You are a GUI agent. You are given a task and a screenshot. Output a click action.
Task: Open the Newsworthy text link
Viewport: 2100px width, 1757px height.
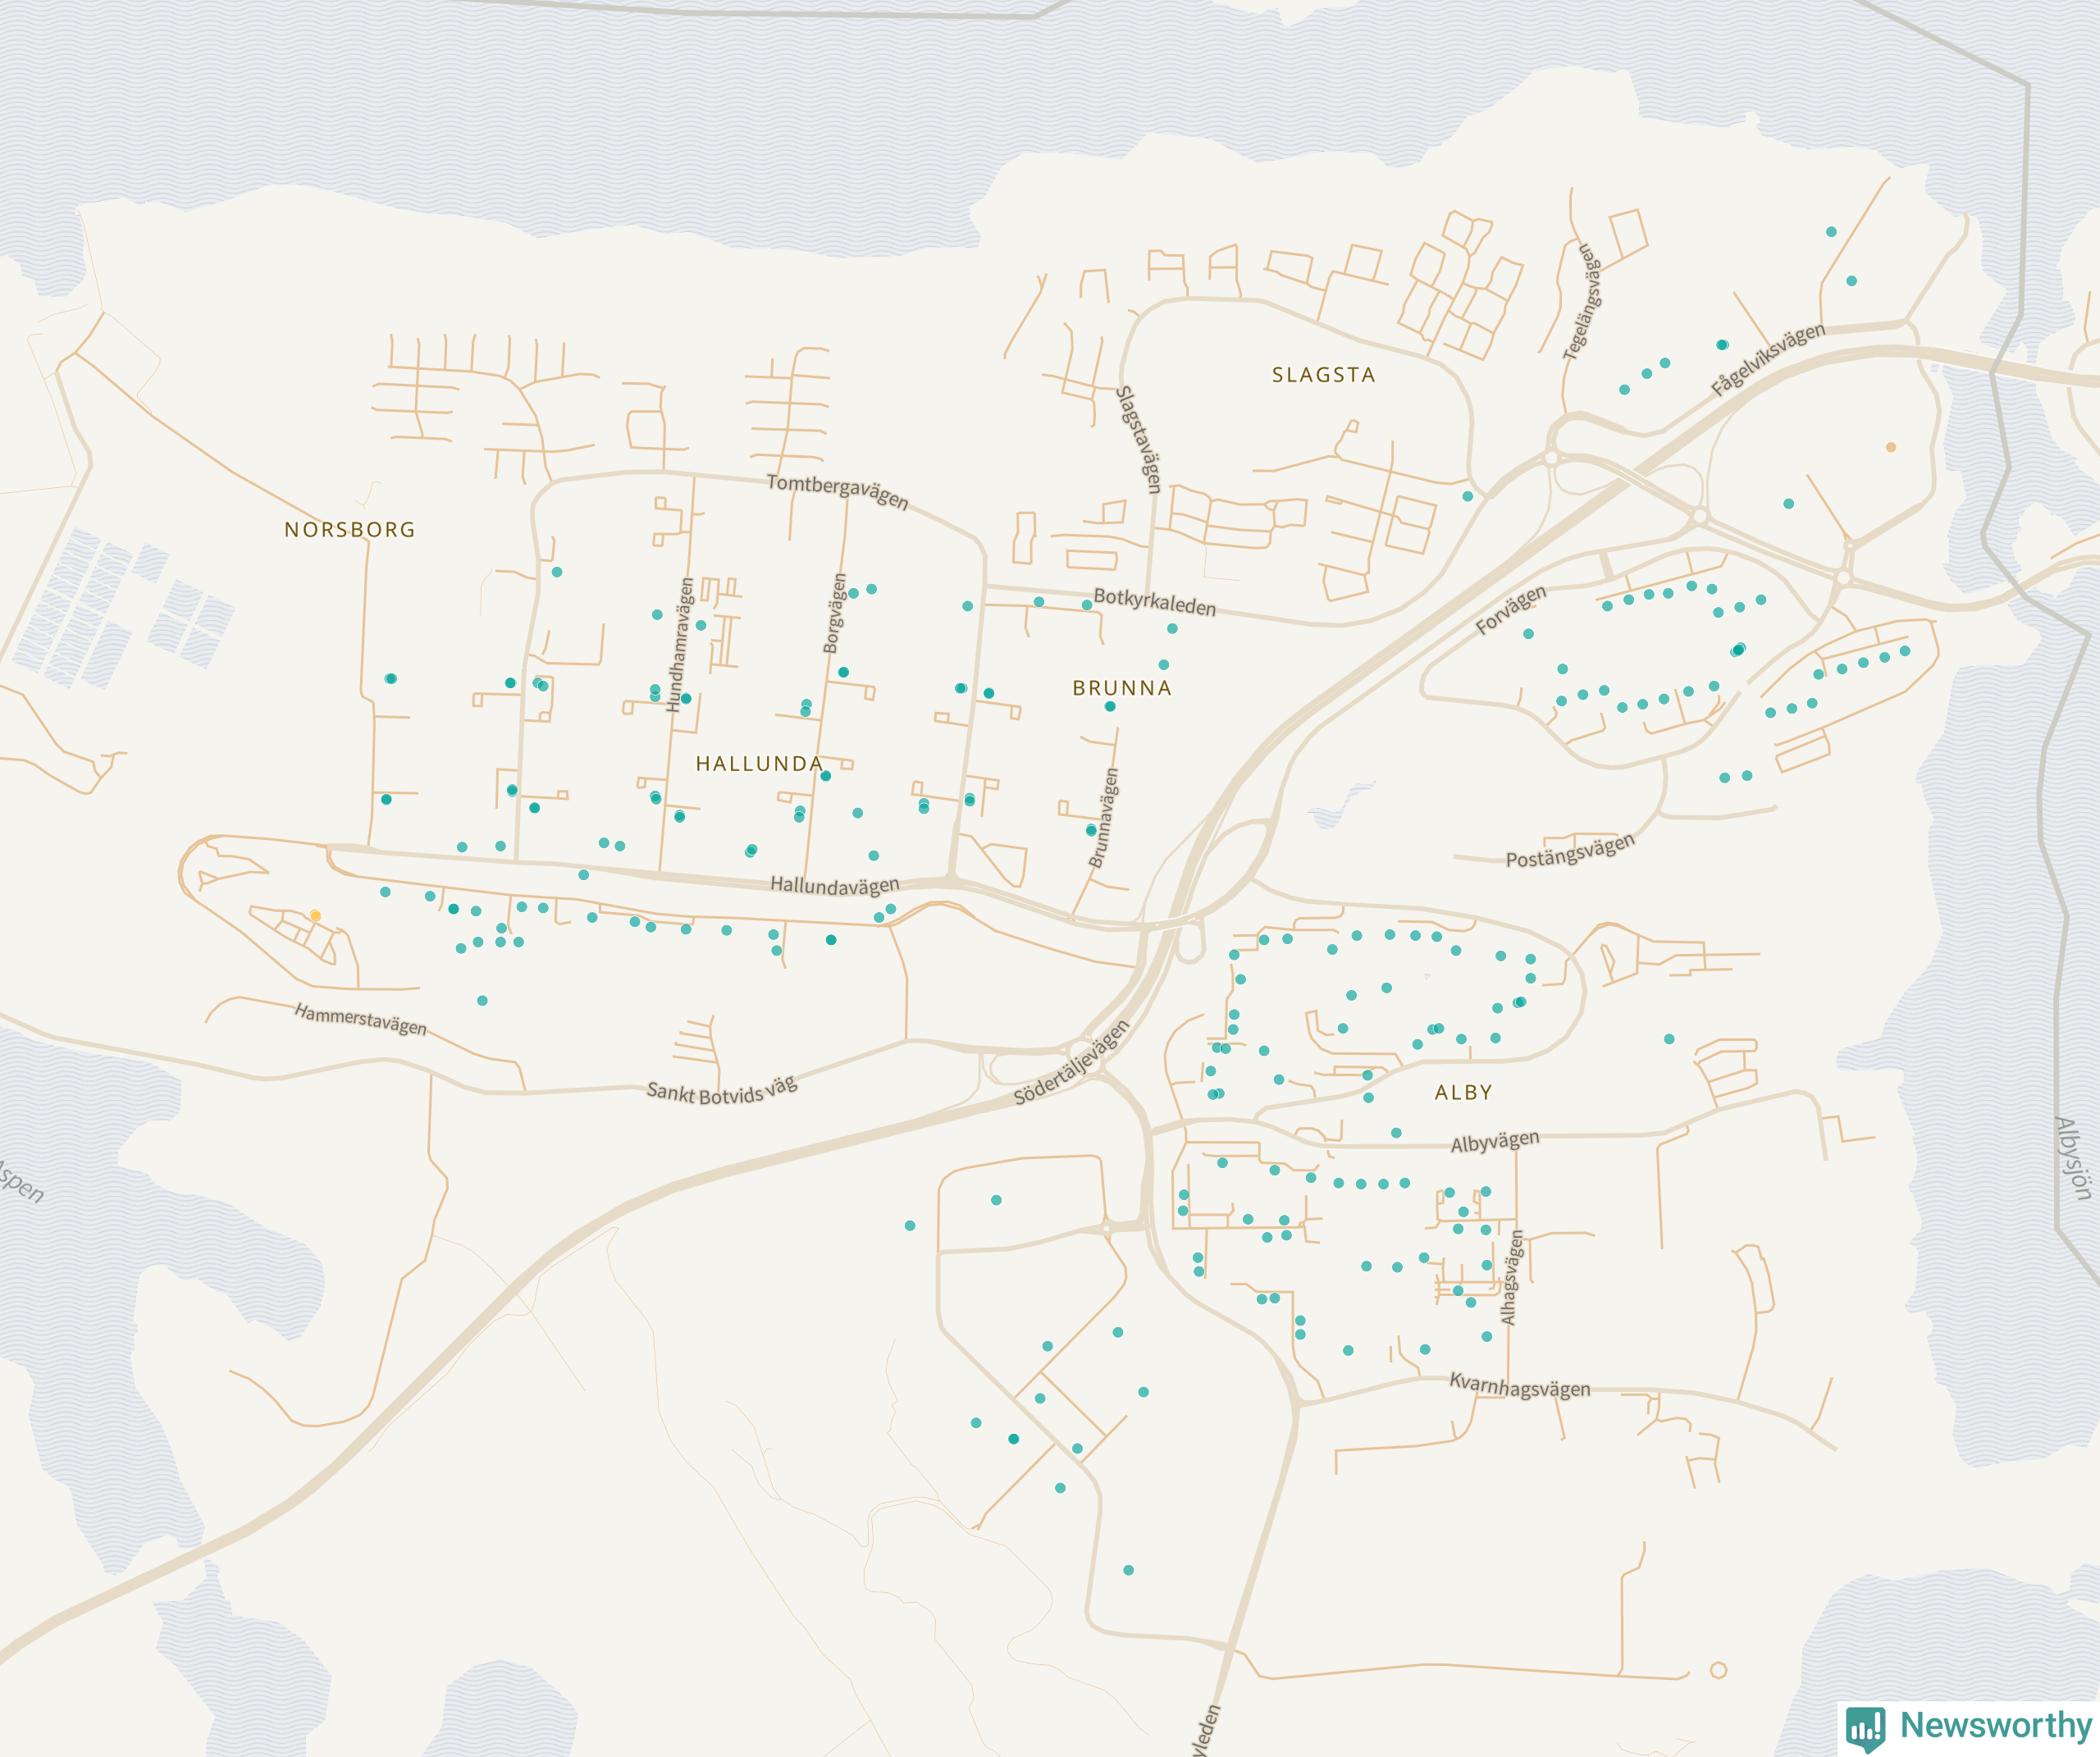(1995, 1725)
